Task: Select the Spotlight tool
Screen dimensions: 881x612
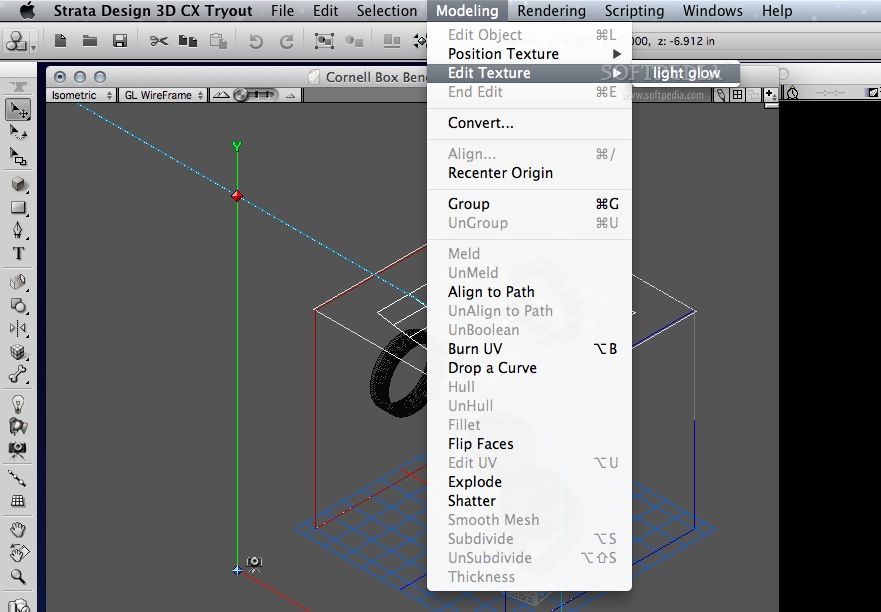Action: (x=19, y=426)
